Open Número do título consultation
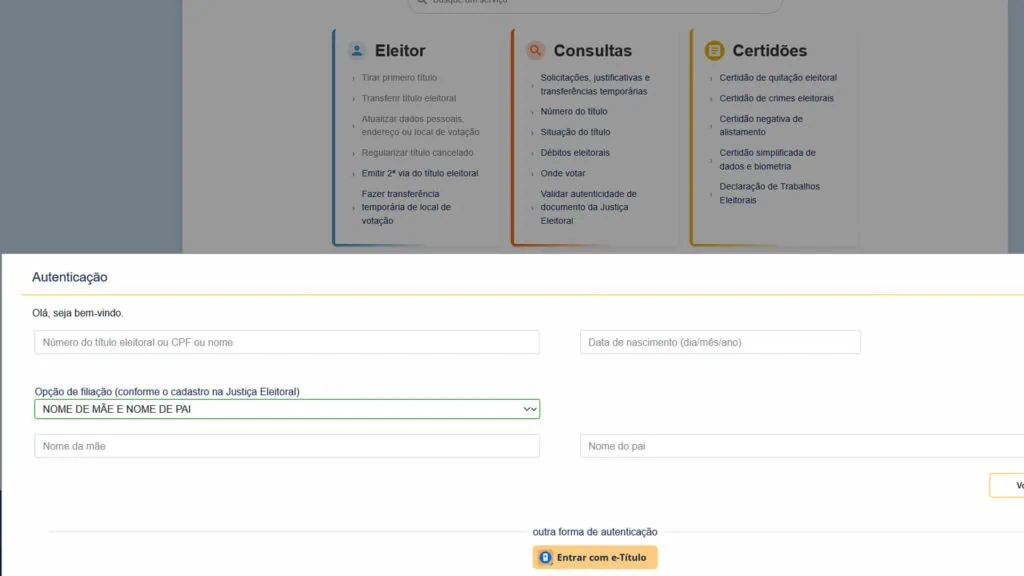The height and width of the screenshot is (576, 1024). point(573,112)
